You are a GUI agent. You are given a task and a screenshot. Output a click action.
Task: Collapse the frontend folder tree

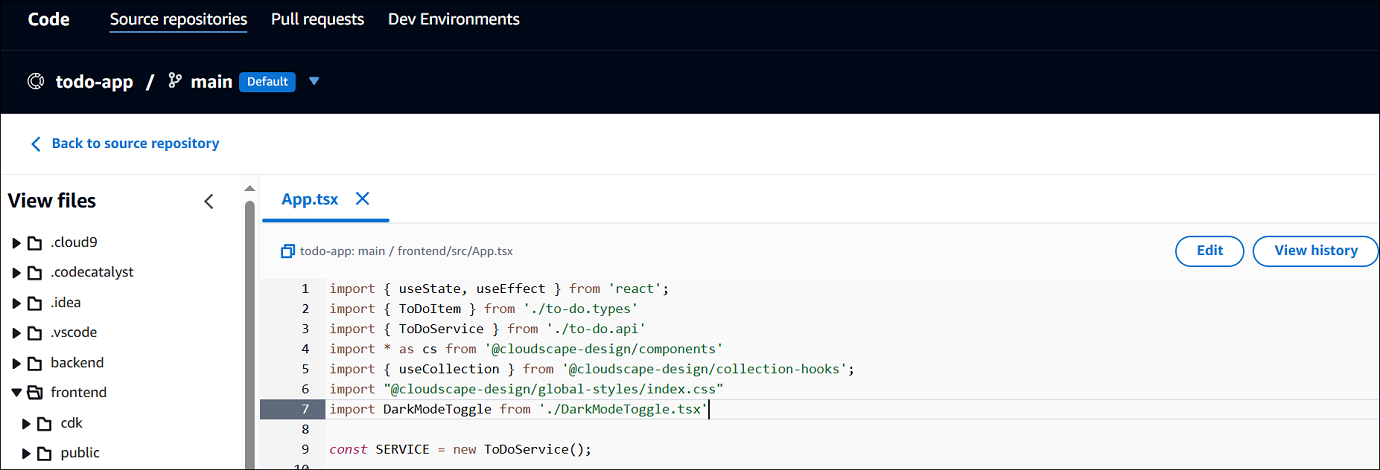pyautogui.click(x=16, y=393)
